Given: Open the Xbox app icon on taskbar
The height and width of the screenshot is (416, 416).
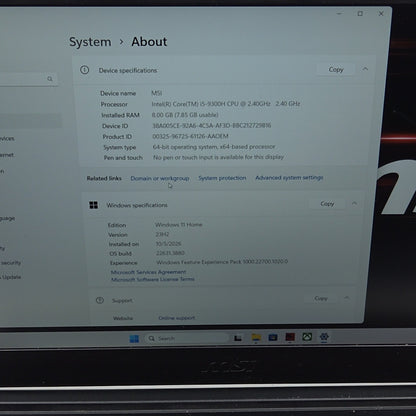Looking at the screenshot, I should pyautogui.click(x=307, y=337).
